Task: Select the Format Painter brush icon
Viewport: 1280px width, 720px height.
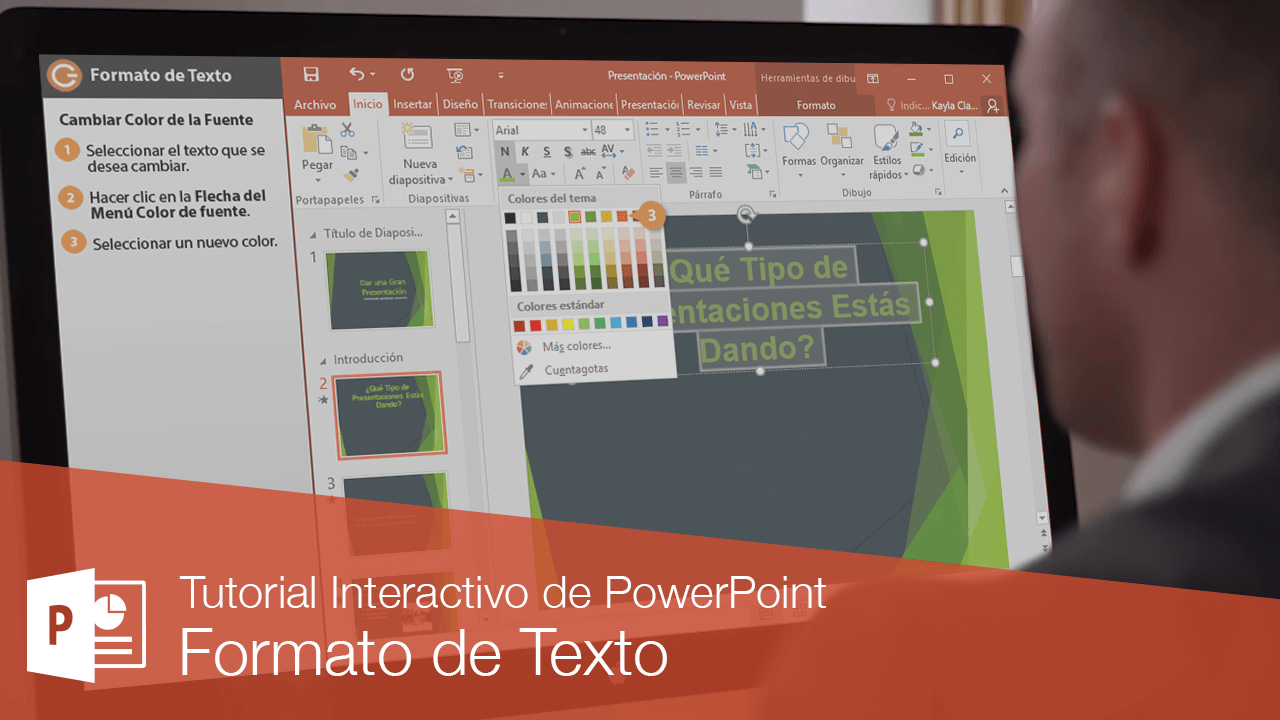Action: (350, 175)
